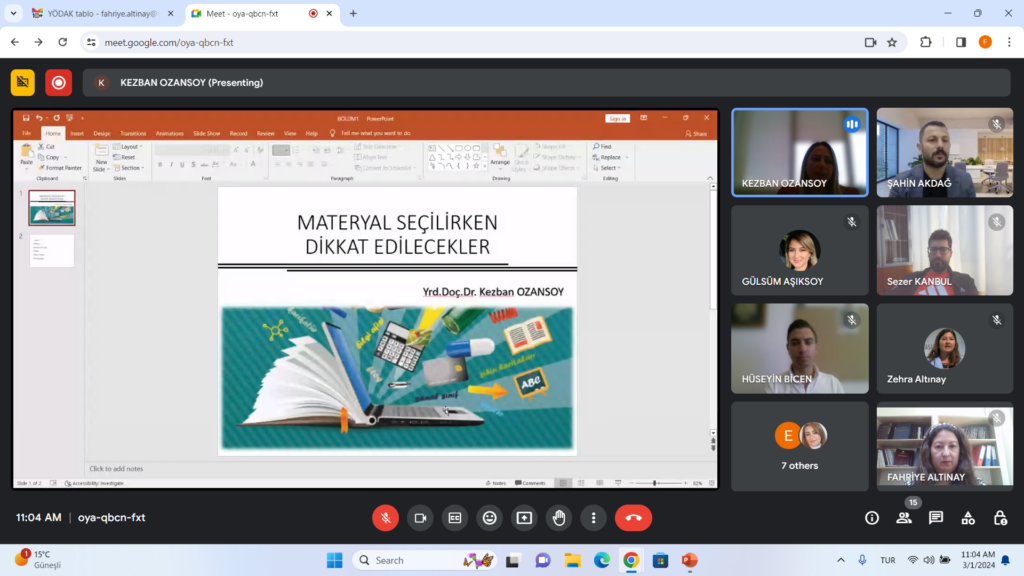1024x576 pixels.
Task: Open the Activities panel icon
Action: click(x=968, y=518)
